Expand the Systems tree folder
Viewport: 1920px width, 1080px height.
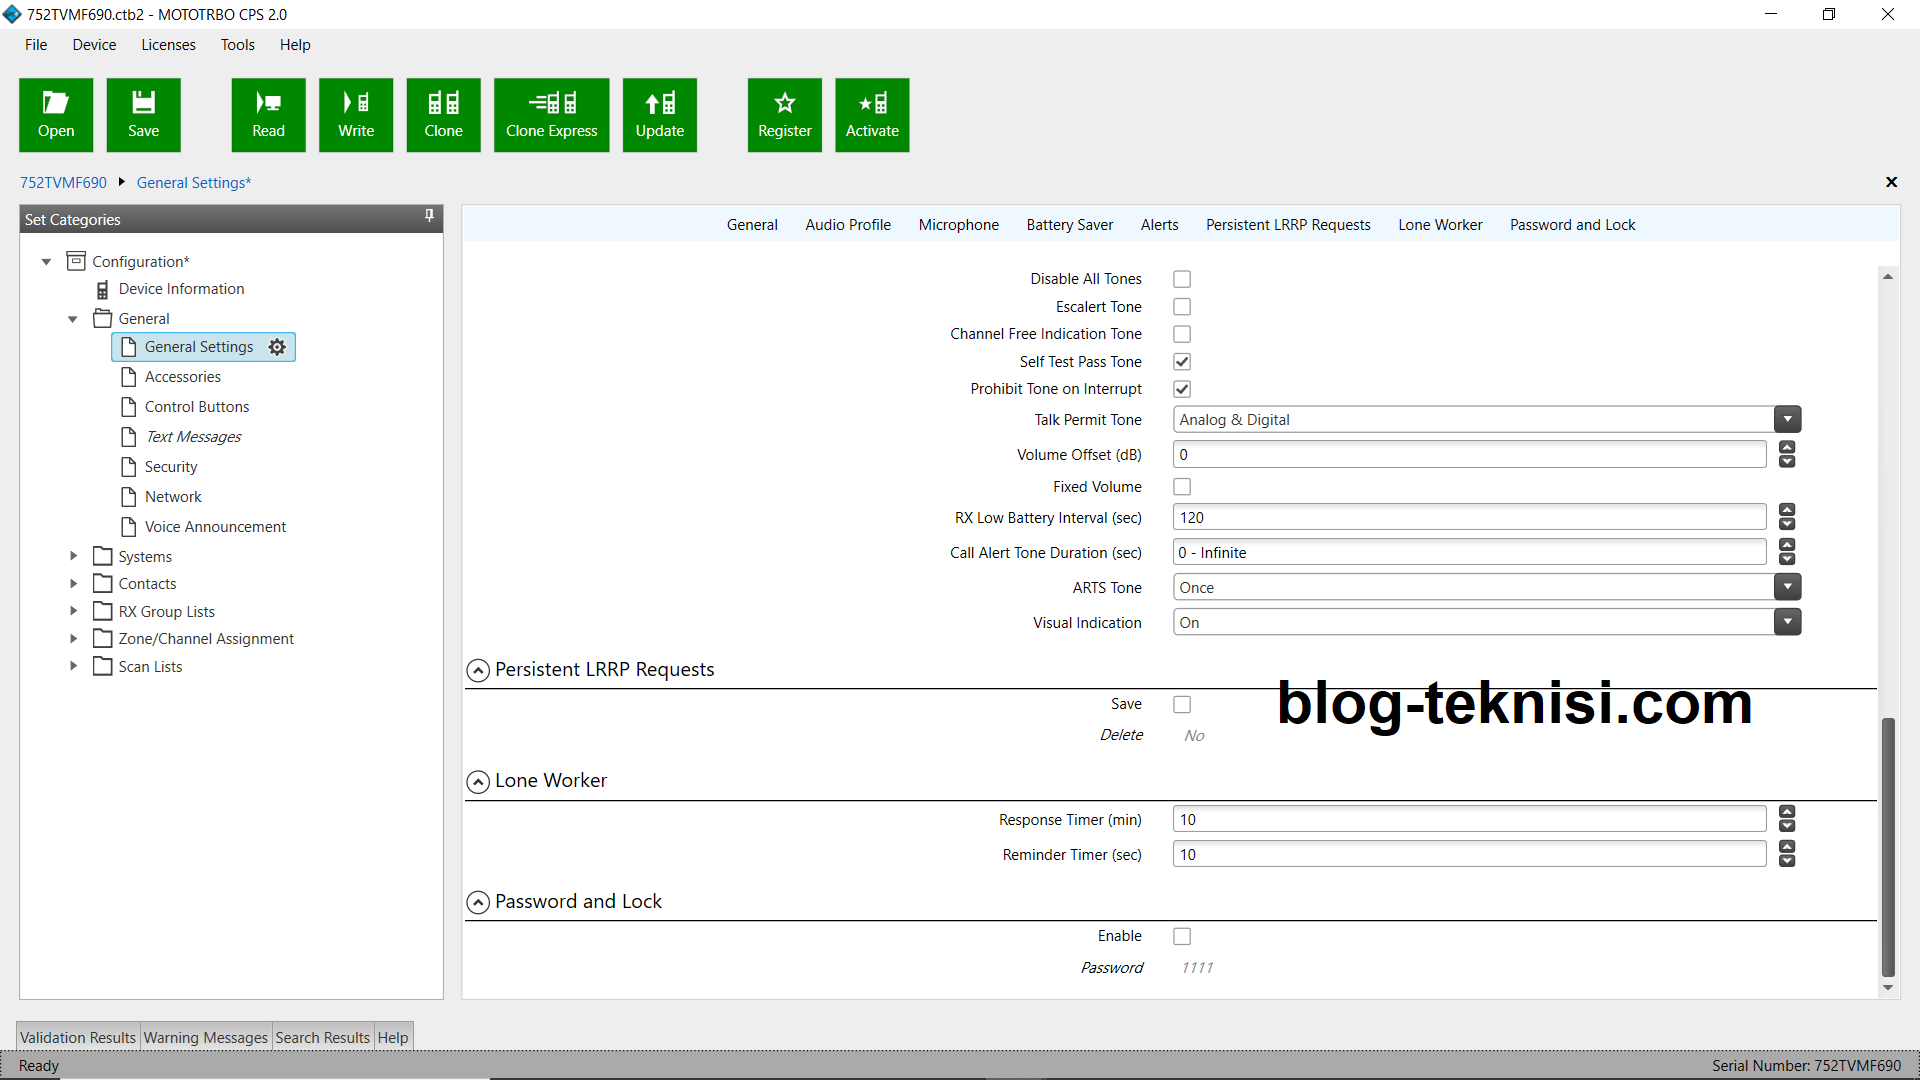click(x=73, y=556)
